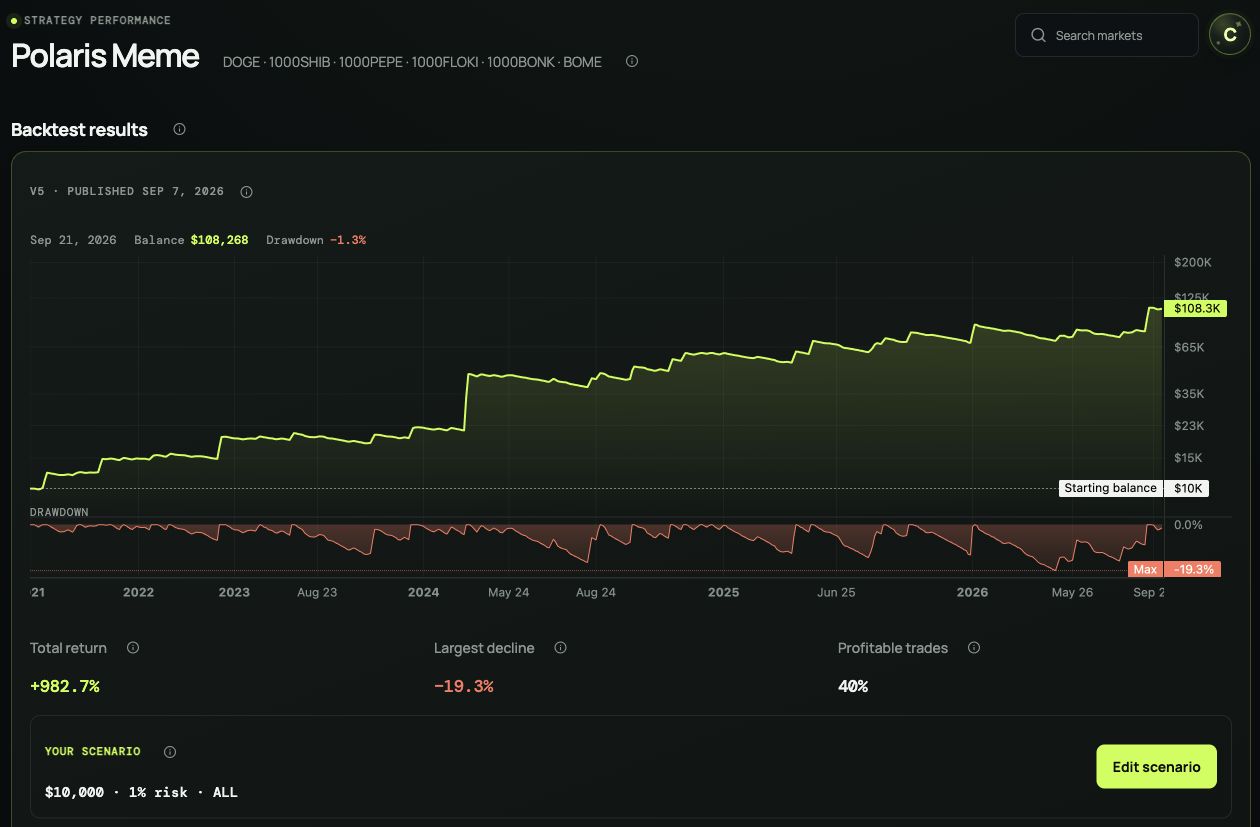The width and height of the screenshot is (1260, 827).
Task: Click the Search markets input field
Action: (x=1106, y=35)
